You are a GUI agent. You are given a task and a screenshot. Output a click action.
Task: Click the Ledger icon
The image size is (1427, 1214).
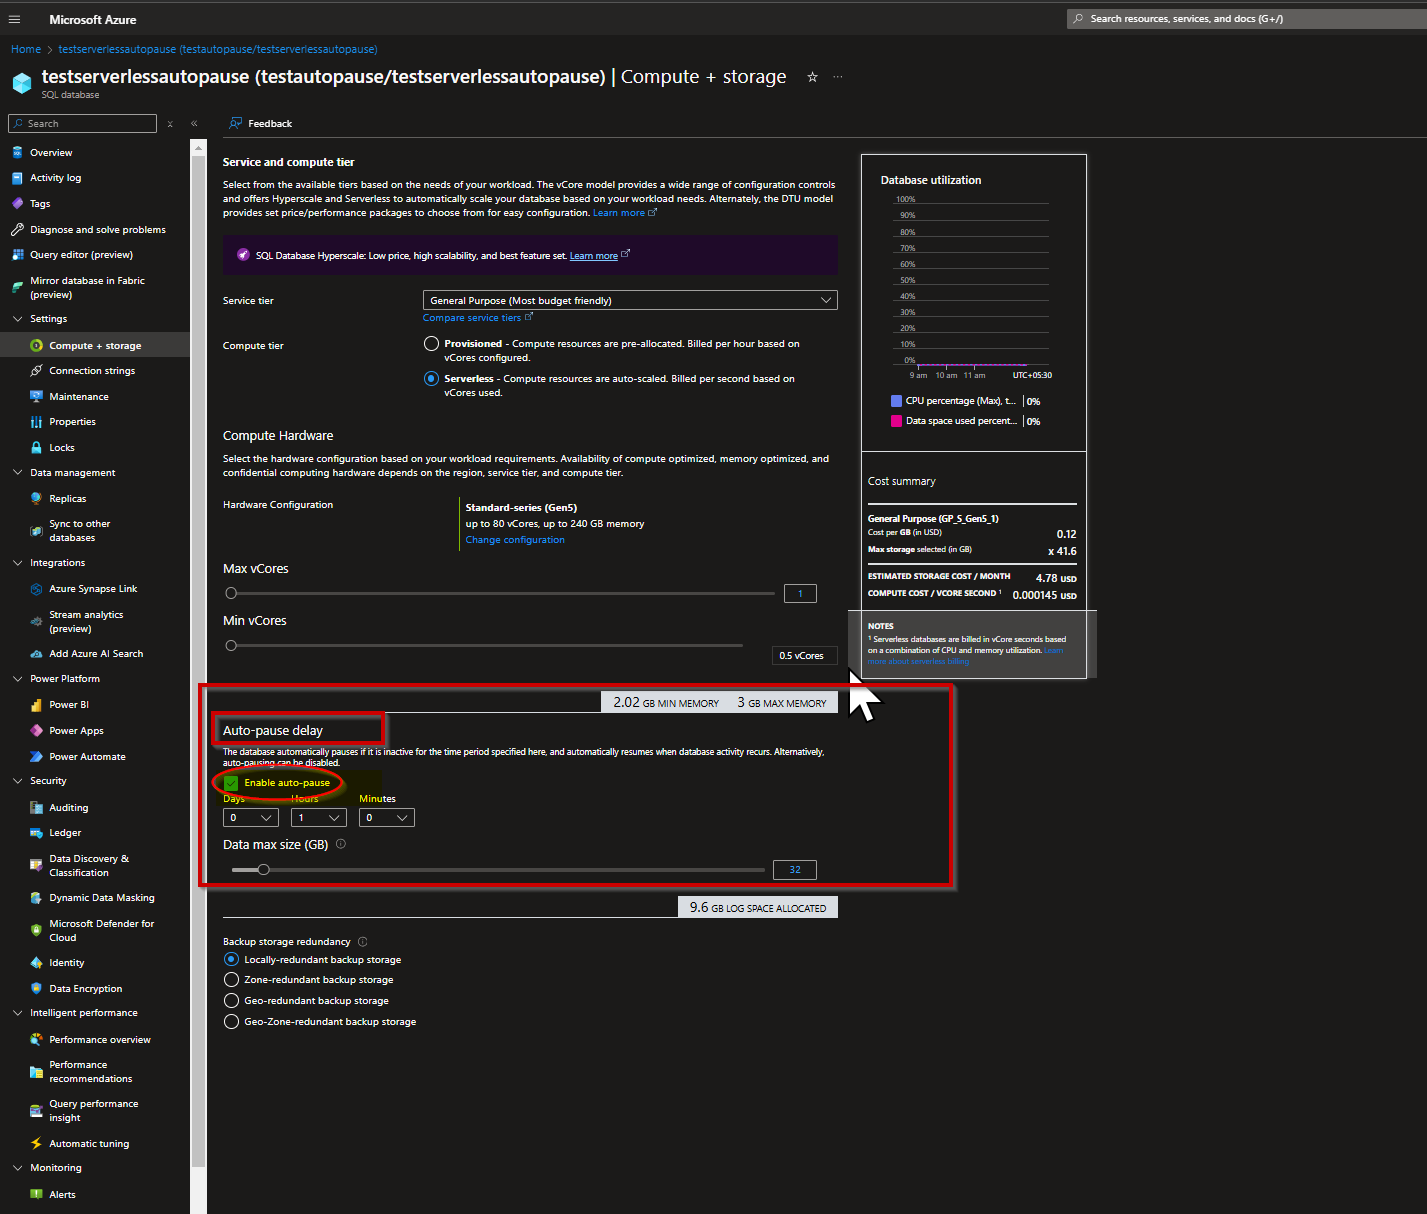point(37,833)
